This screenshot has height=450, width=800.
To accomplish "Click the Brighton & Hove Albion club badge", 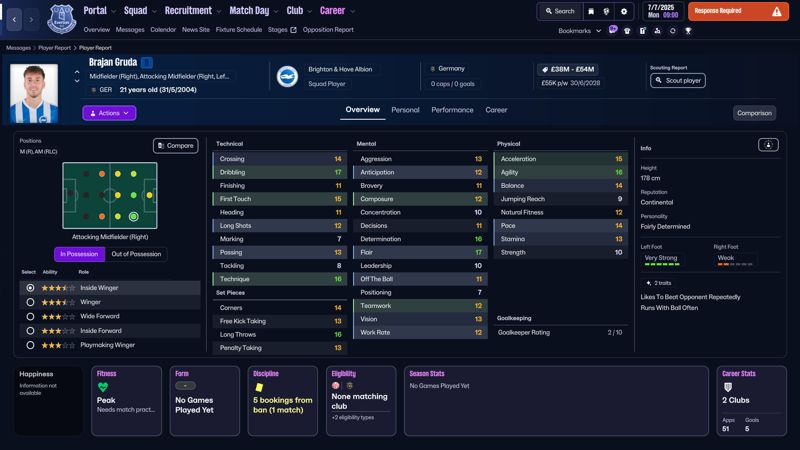I will (287, 77).
